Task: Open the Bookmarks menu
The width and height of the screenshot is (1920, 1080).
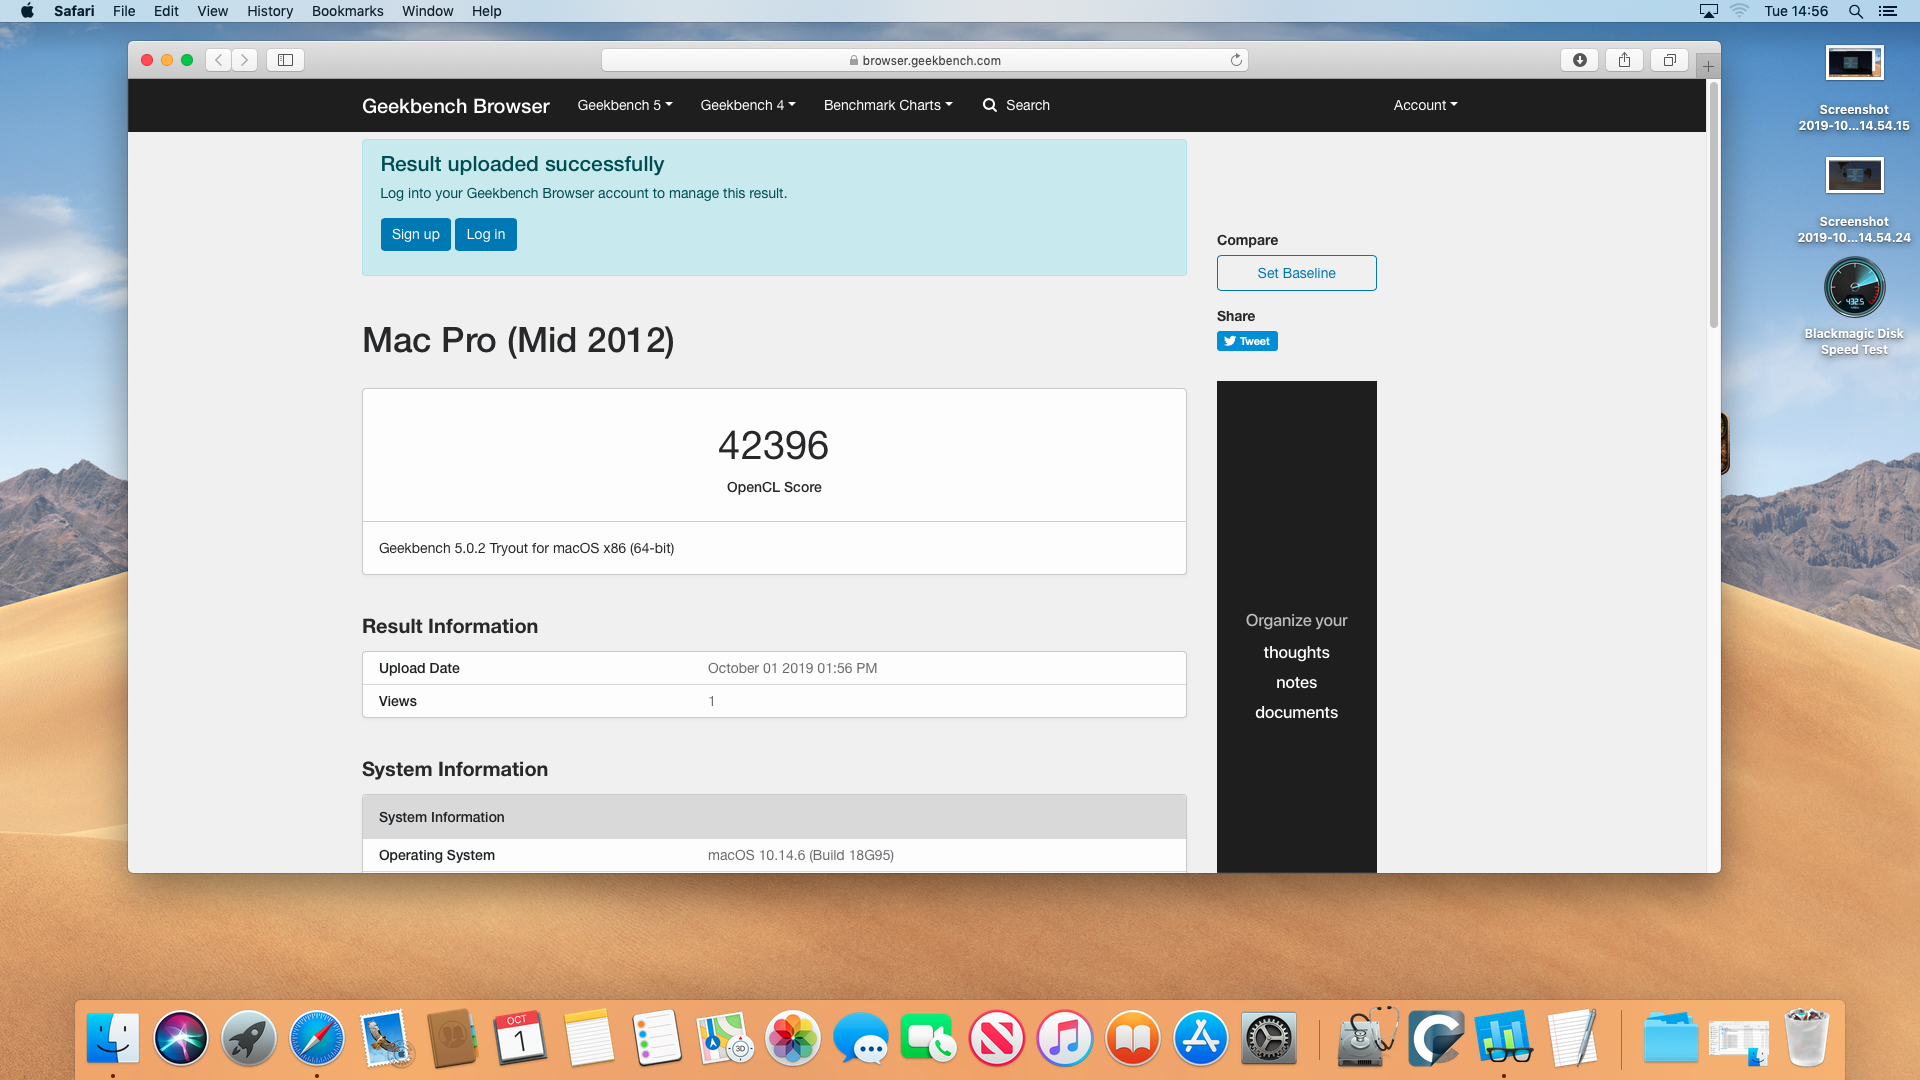Action: 347,11
